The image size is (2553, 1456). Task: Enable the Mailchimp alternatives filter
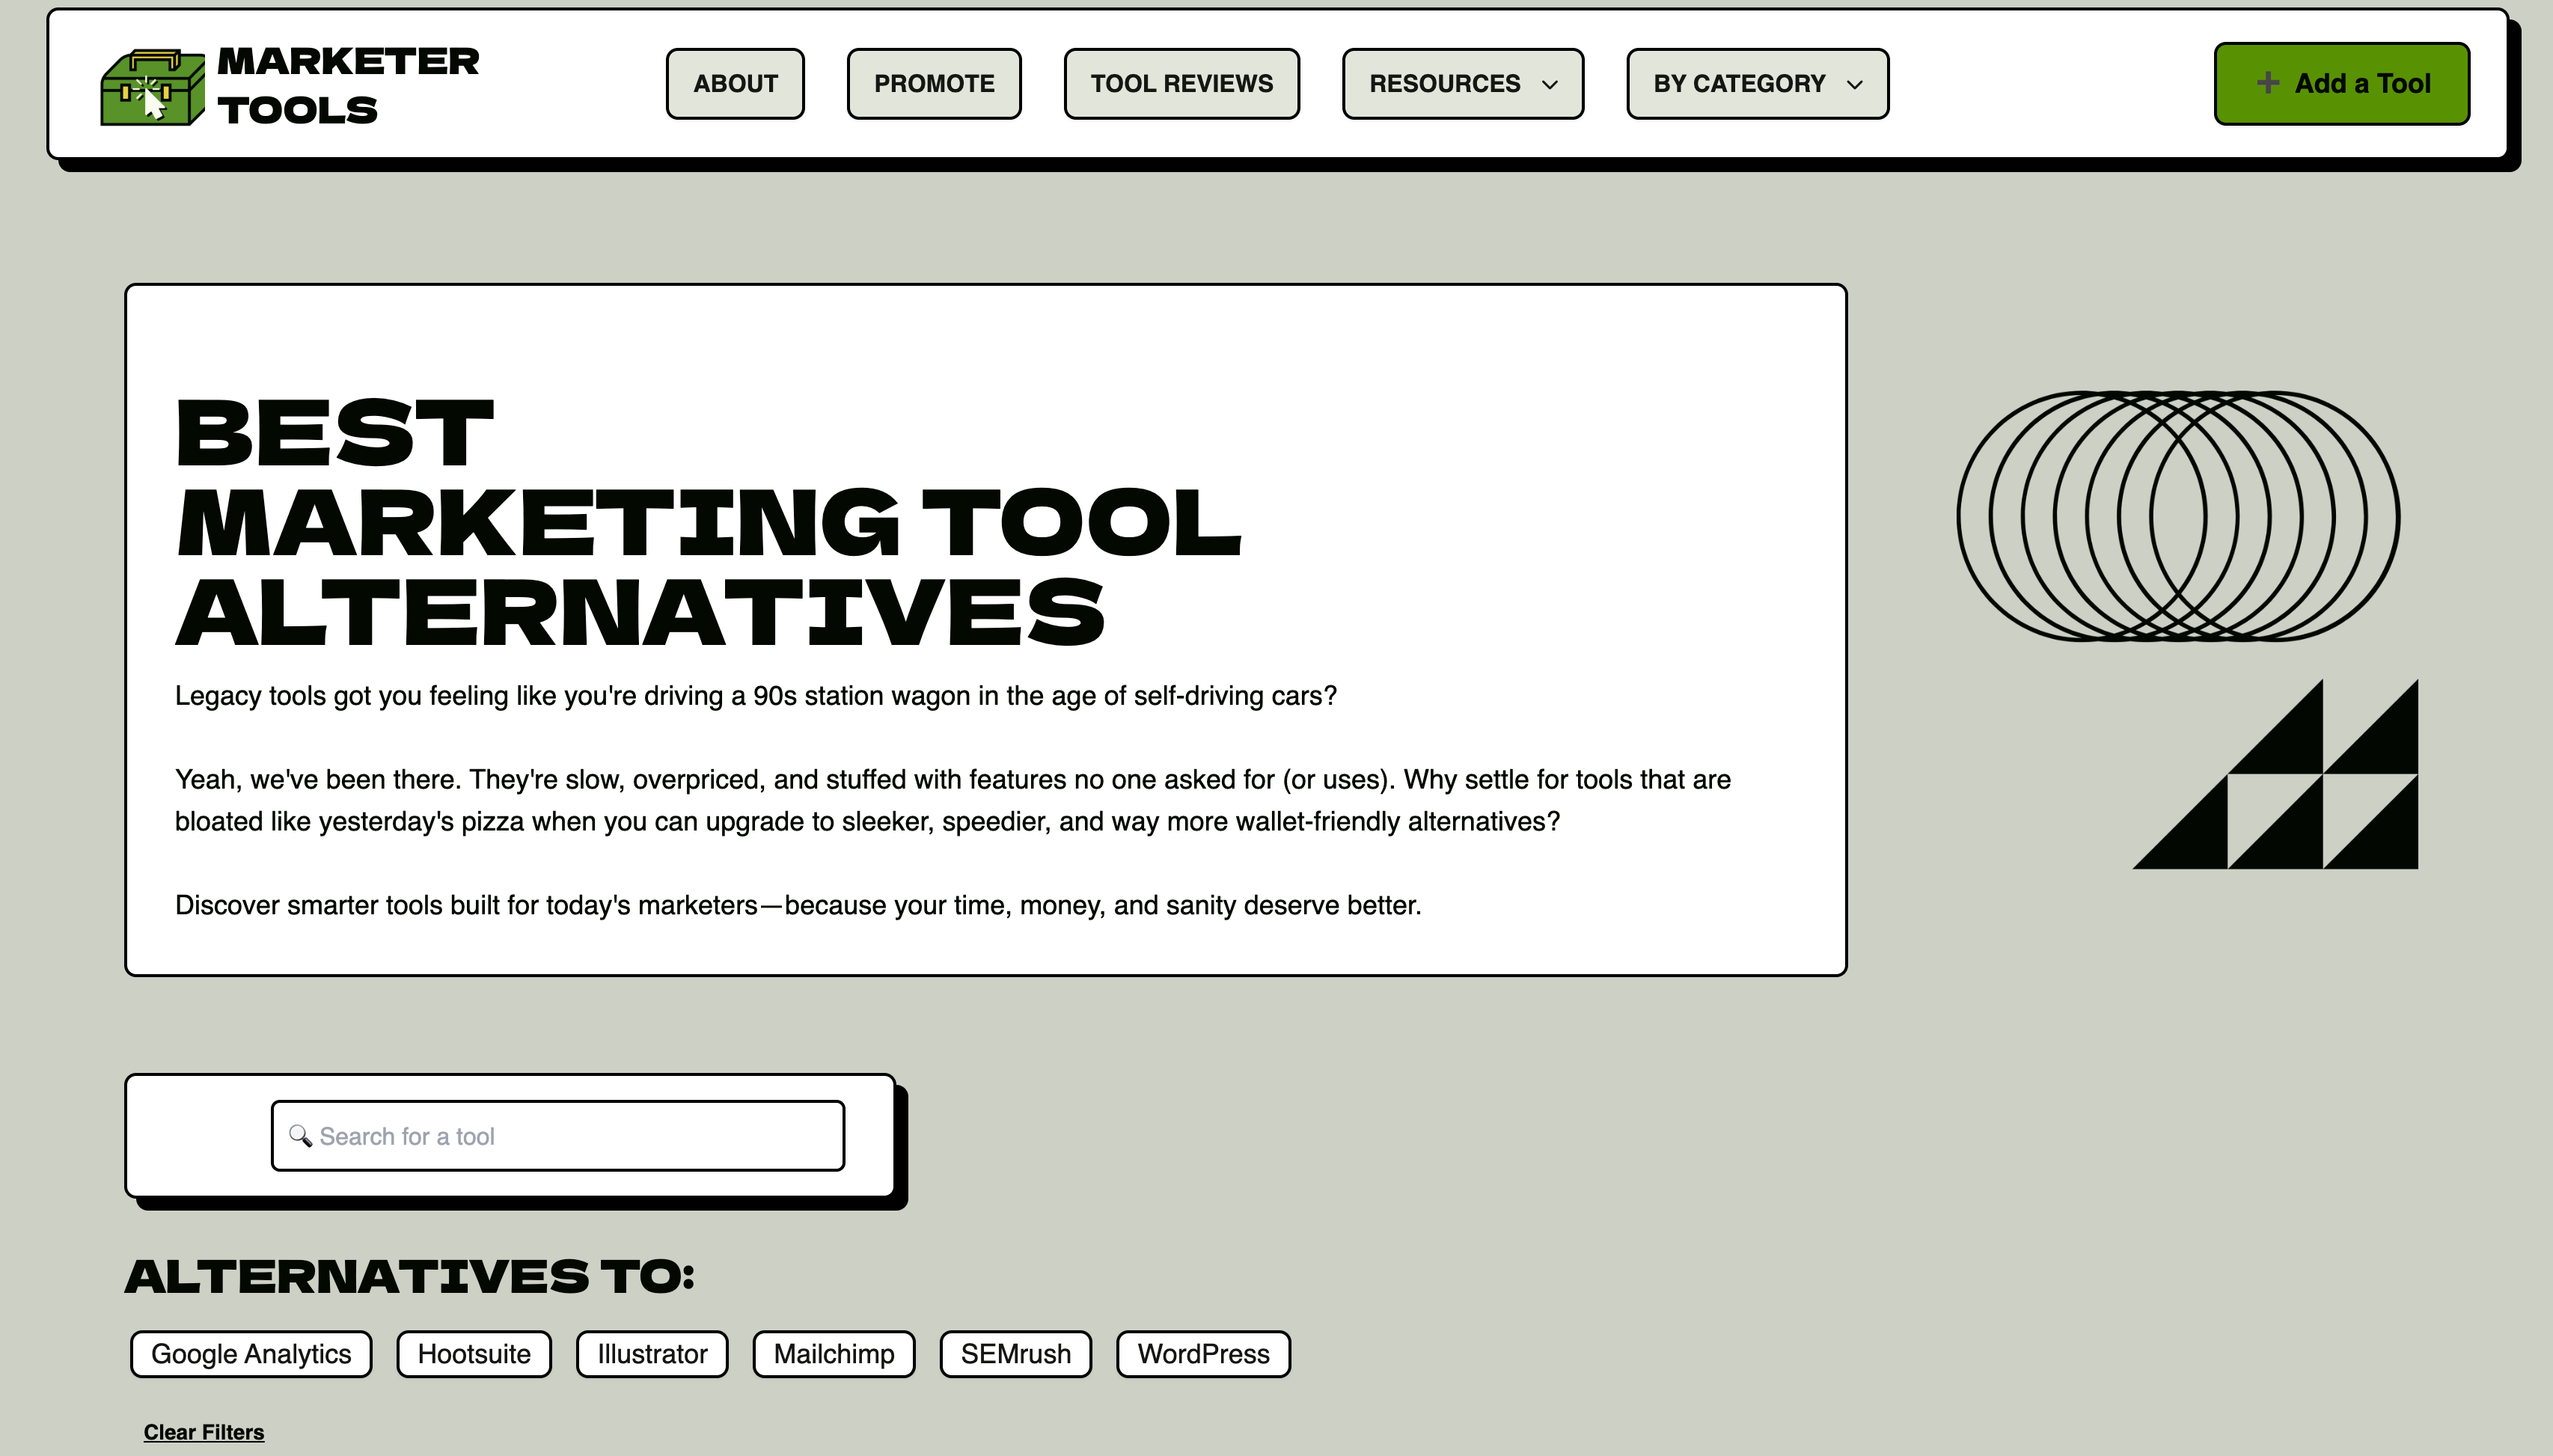(833, 1353)
